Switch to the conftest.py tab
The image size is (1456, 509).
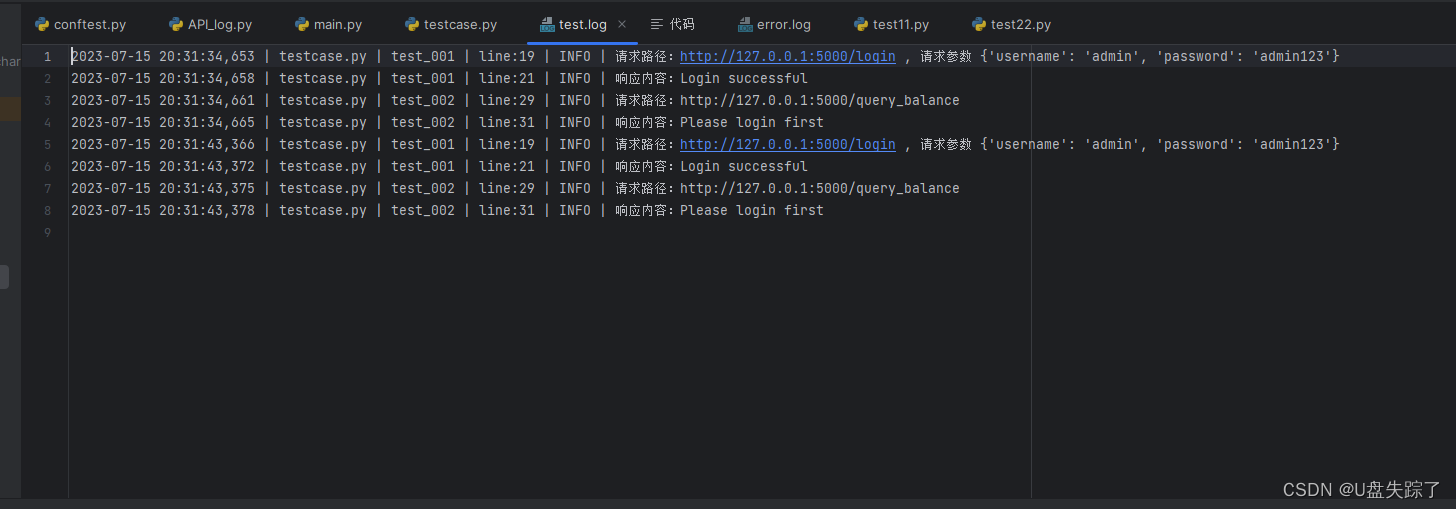coord(81,24)
